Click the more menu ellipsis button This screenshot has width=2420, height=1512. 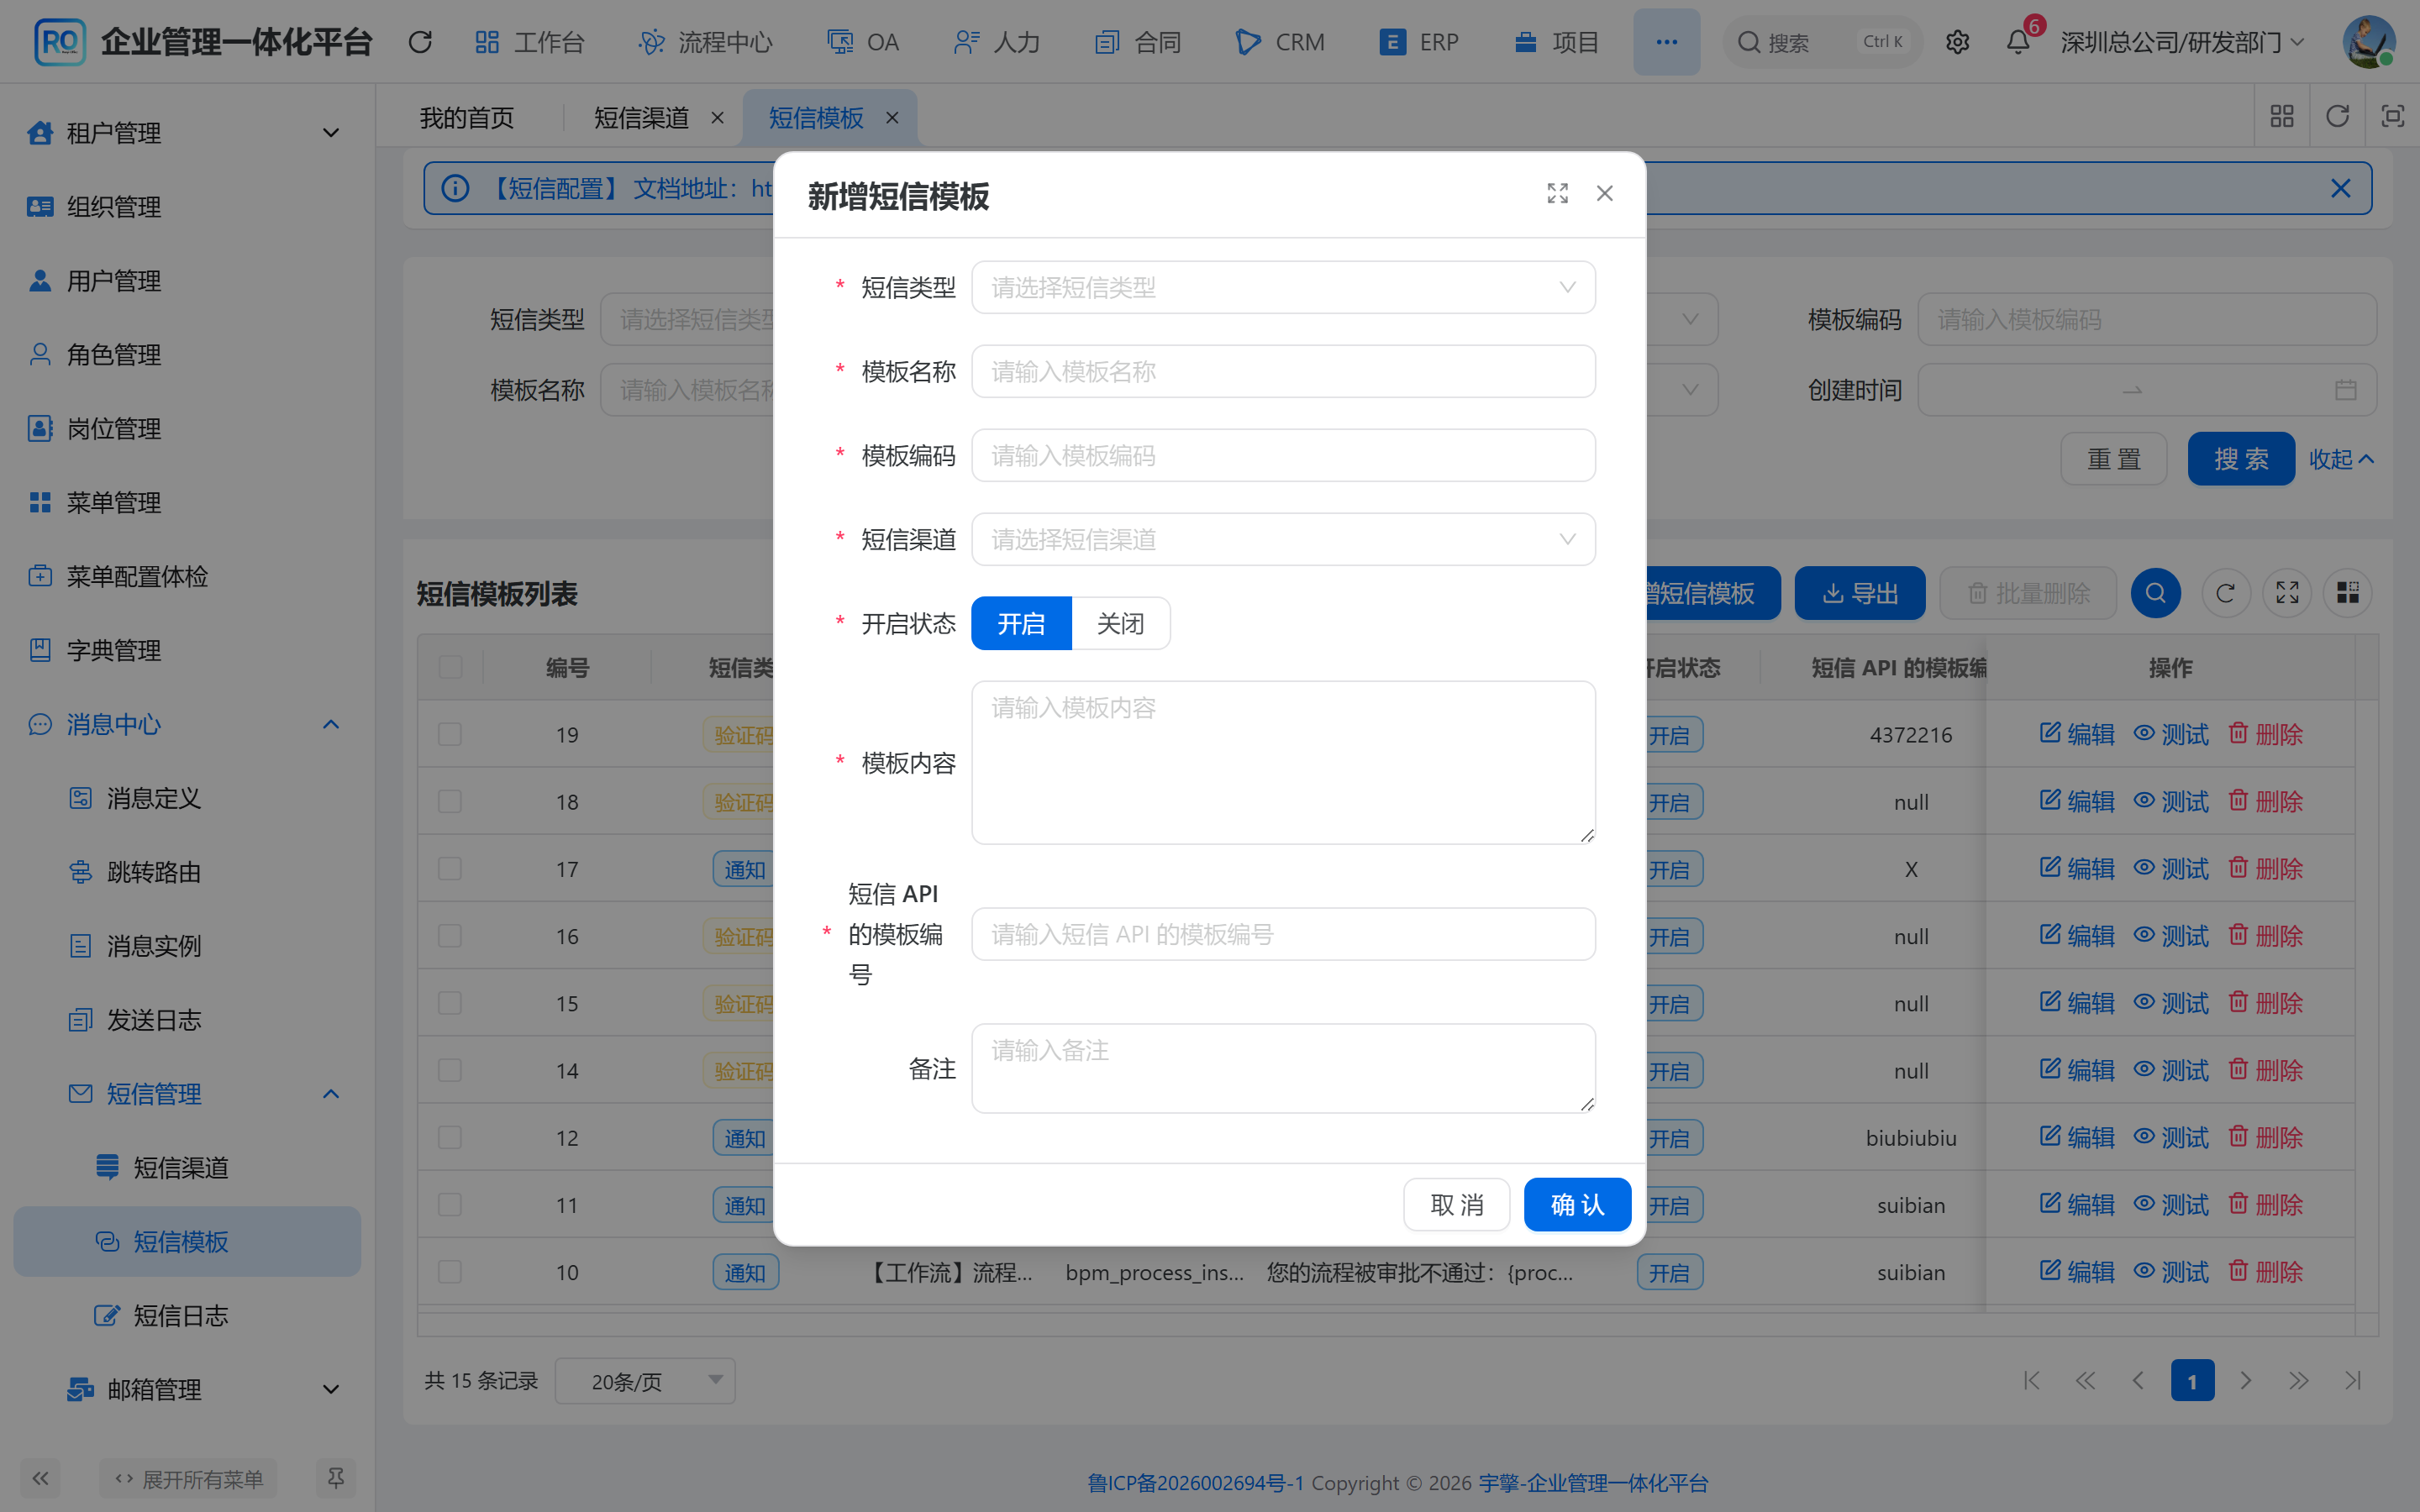pyautogui.click(x=1666, y=42)
